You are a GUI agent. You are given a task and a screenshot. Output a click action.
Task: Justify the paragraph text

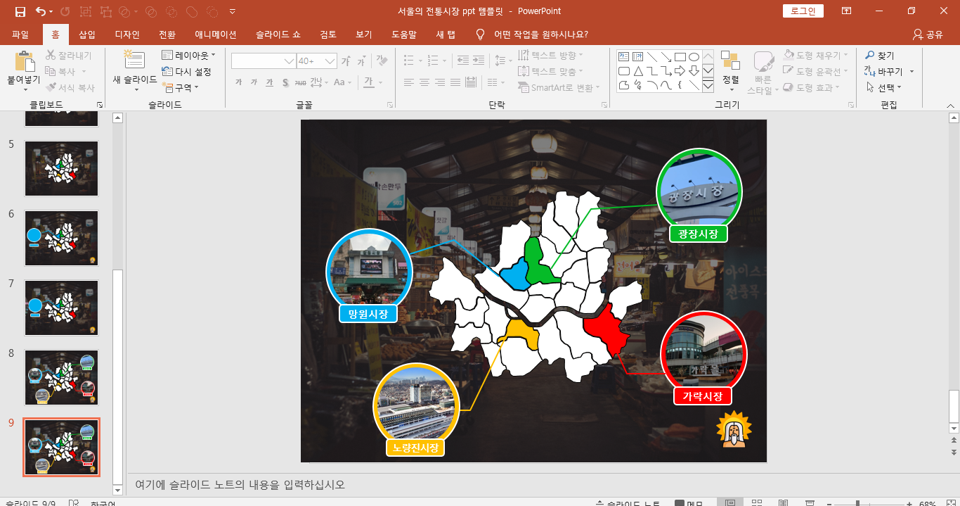(455, 82)
